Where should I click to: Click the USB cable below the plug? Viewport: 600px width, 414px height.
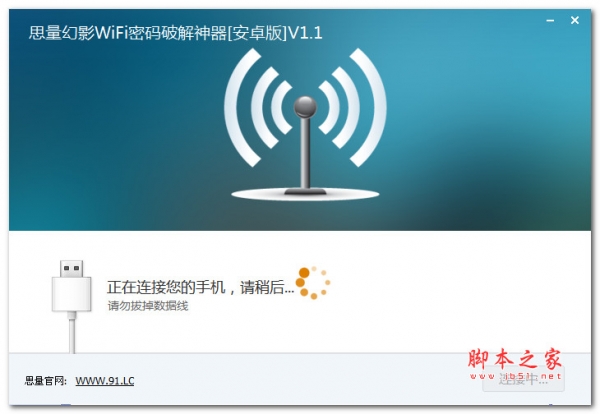coord(72,332)
